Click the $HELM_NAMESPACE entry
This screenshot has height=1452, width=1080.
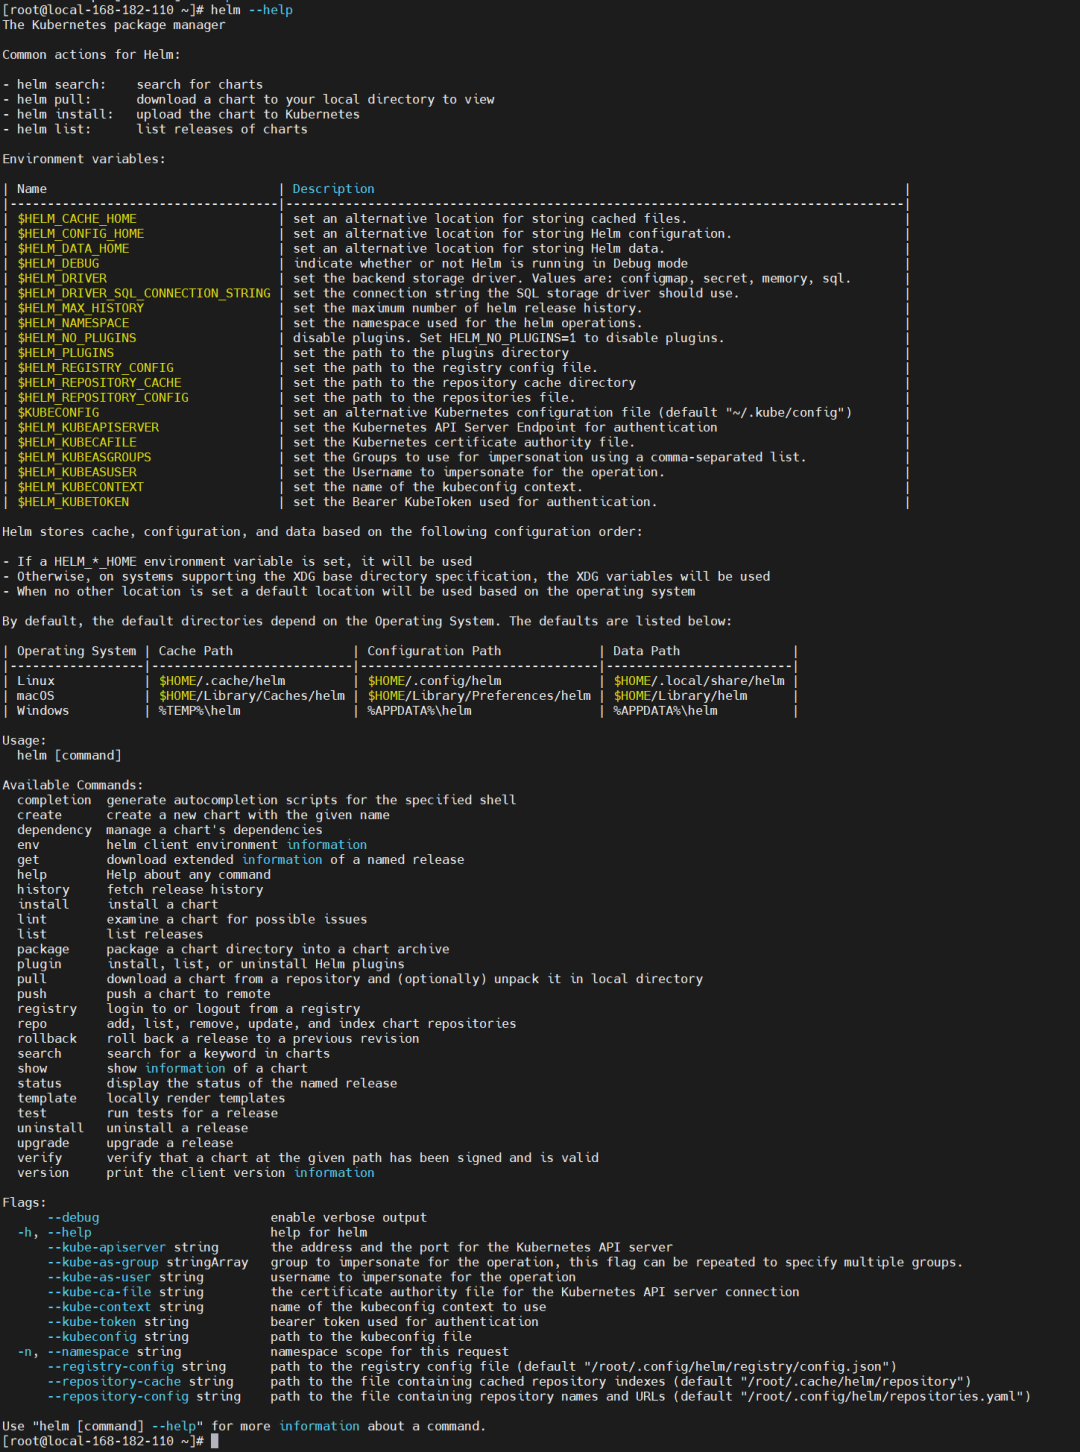point(73,323)
